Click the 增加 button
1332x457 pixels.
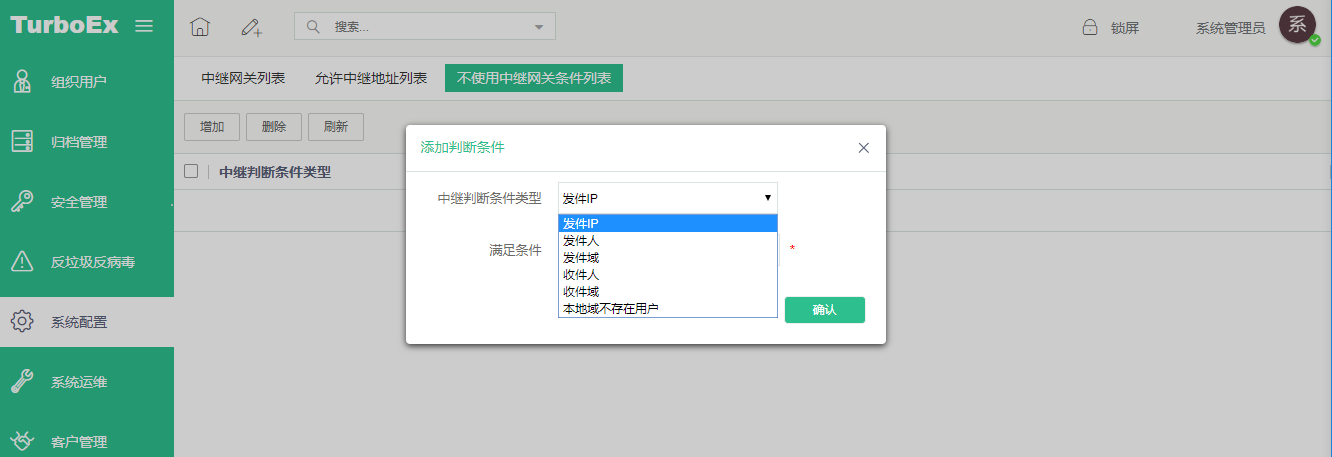point(212,127)
